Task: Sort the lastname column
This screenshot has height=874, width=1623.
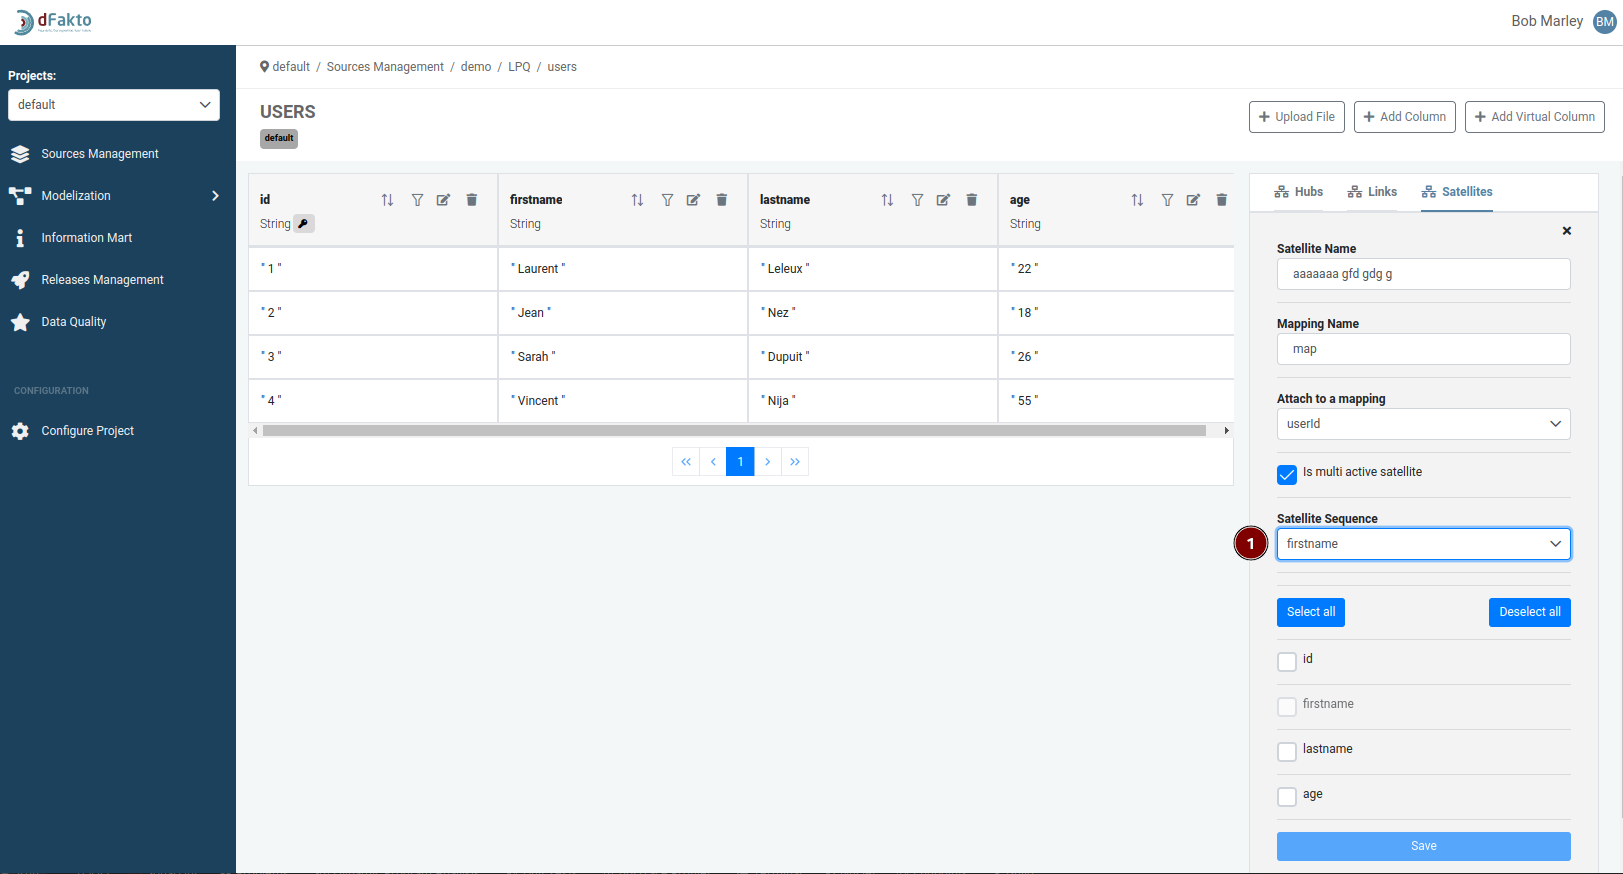Action: click(x=887, y=200)
